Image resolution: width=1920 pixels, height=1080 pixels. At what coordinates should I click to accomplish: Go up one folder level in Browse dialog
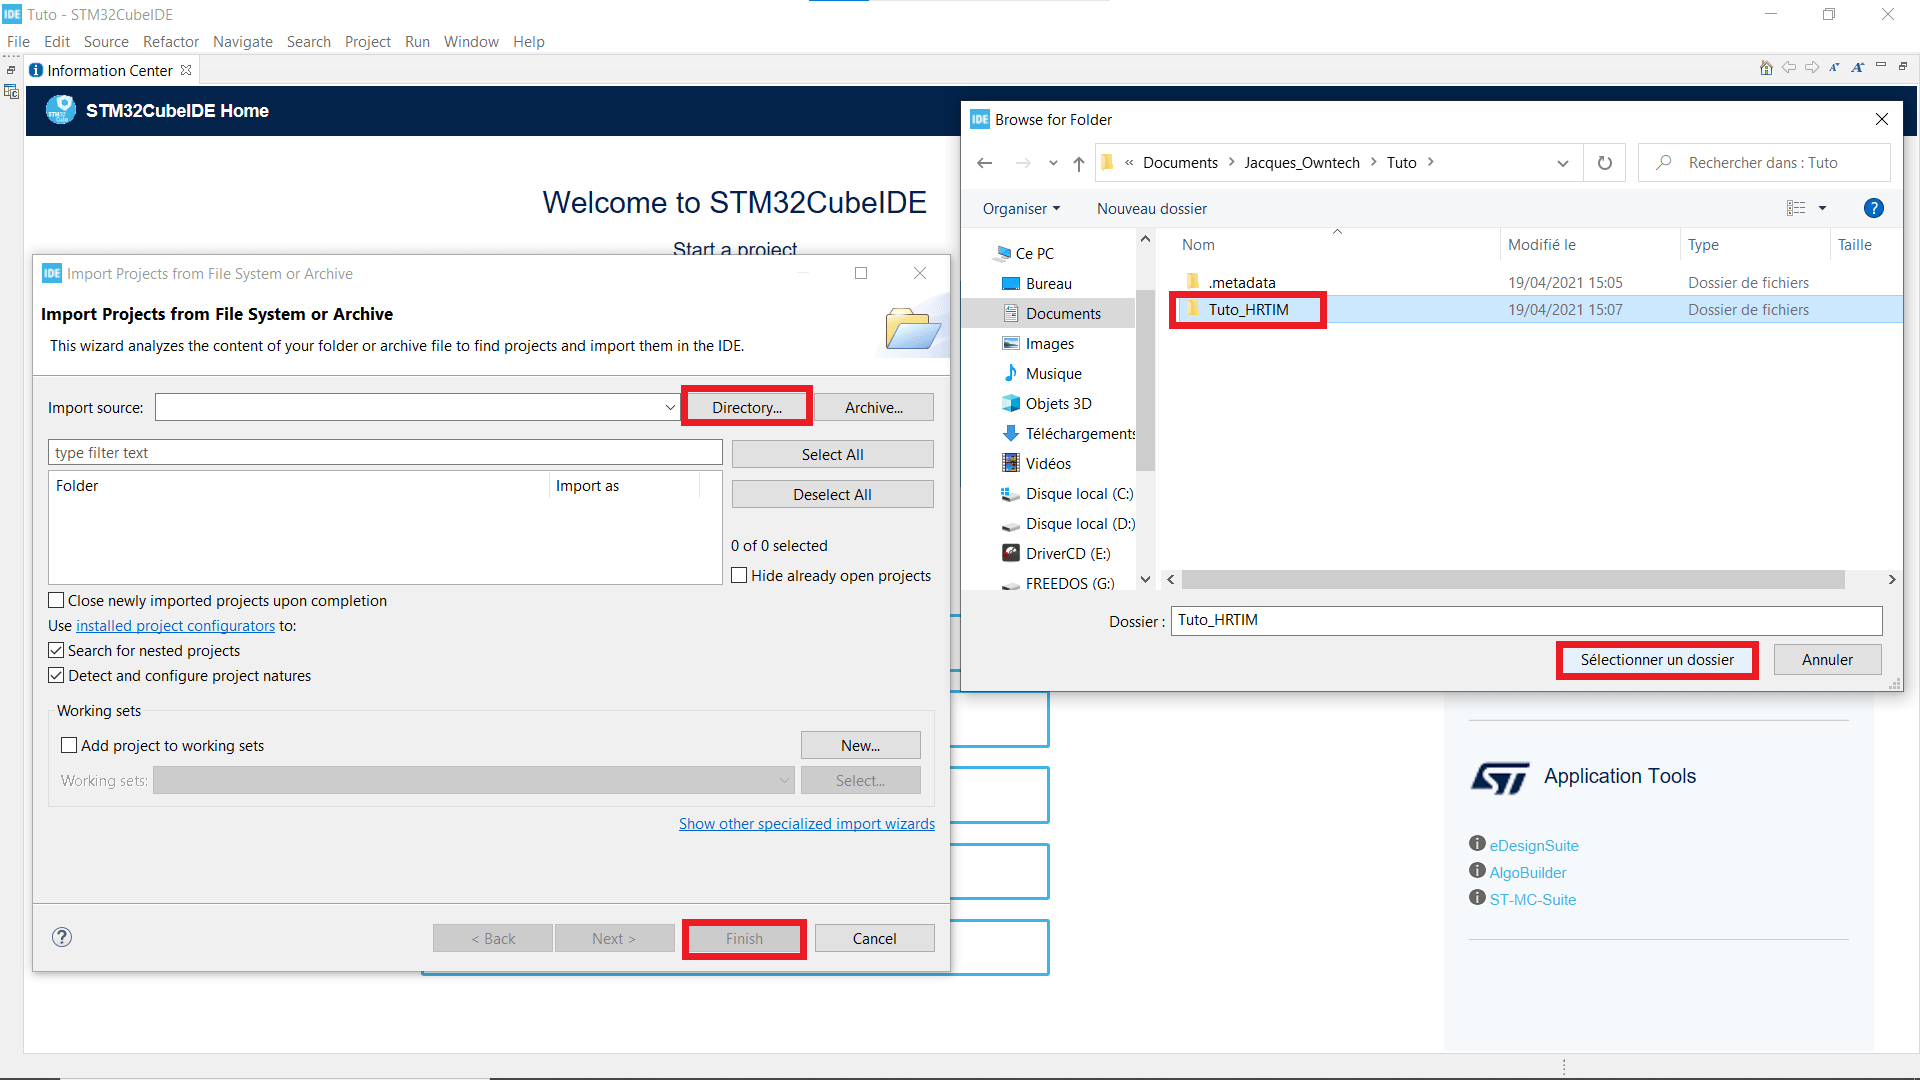[1079, 163]
